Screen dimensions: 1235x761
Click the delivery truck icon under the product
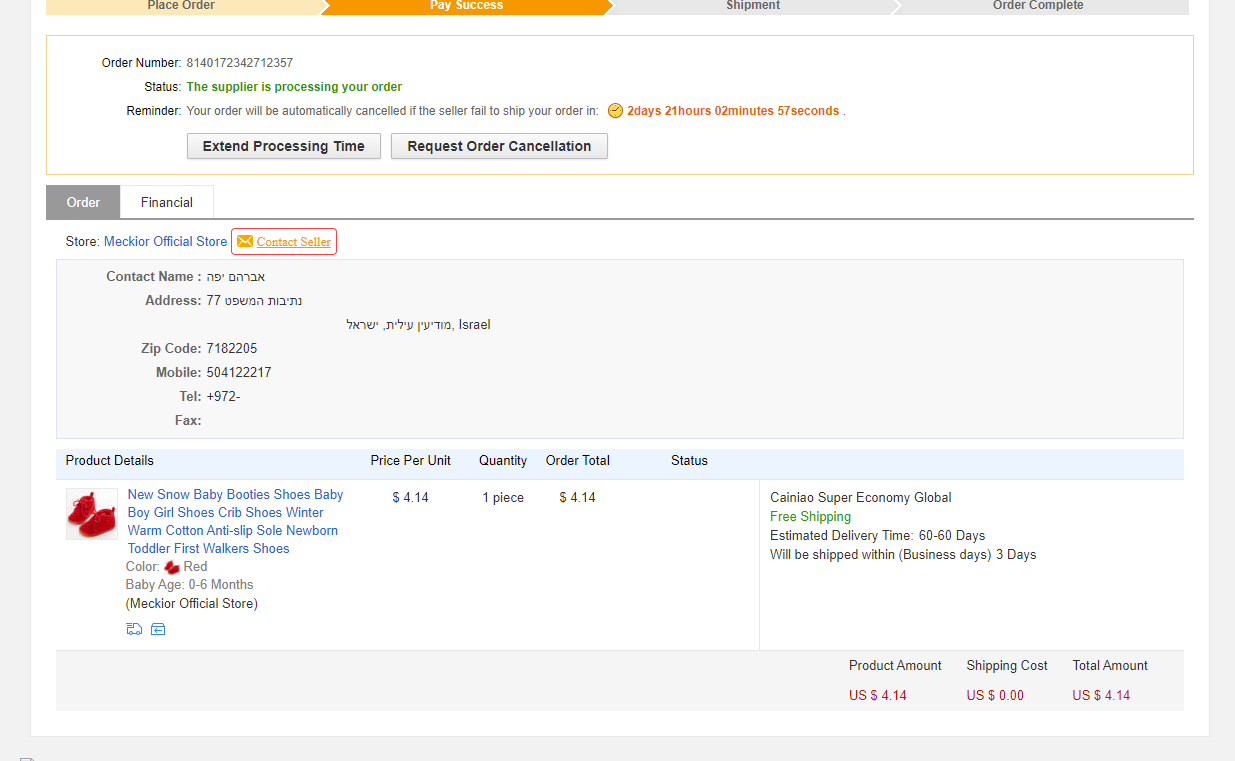[x=134, y=629]
